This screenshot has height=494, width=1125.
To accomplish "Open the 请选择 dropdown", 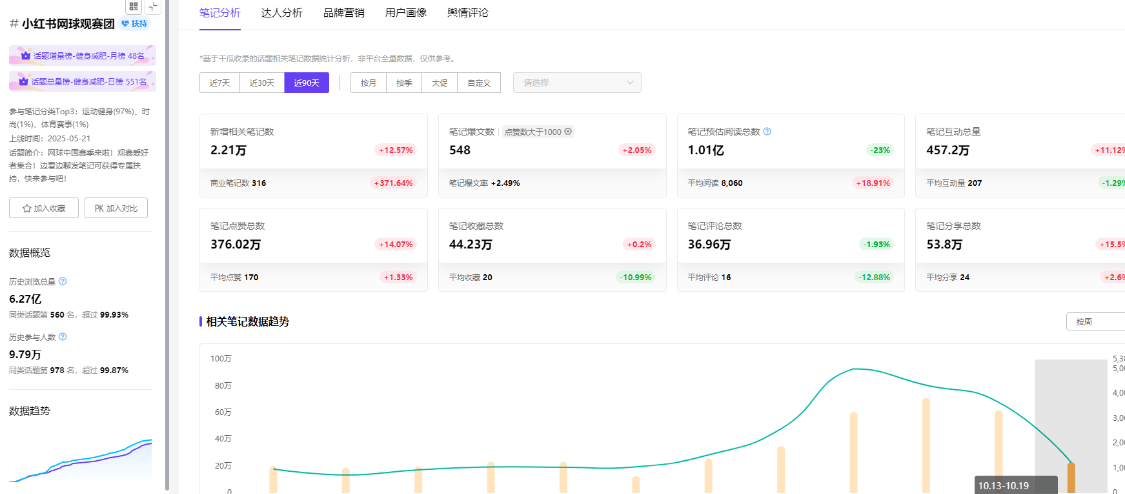I will coord(577,83).
